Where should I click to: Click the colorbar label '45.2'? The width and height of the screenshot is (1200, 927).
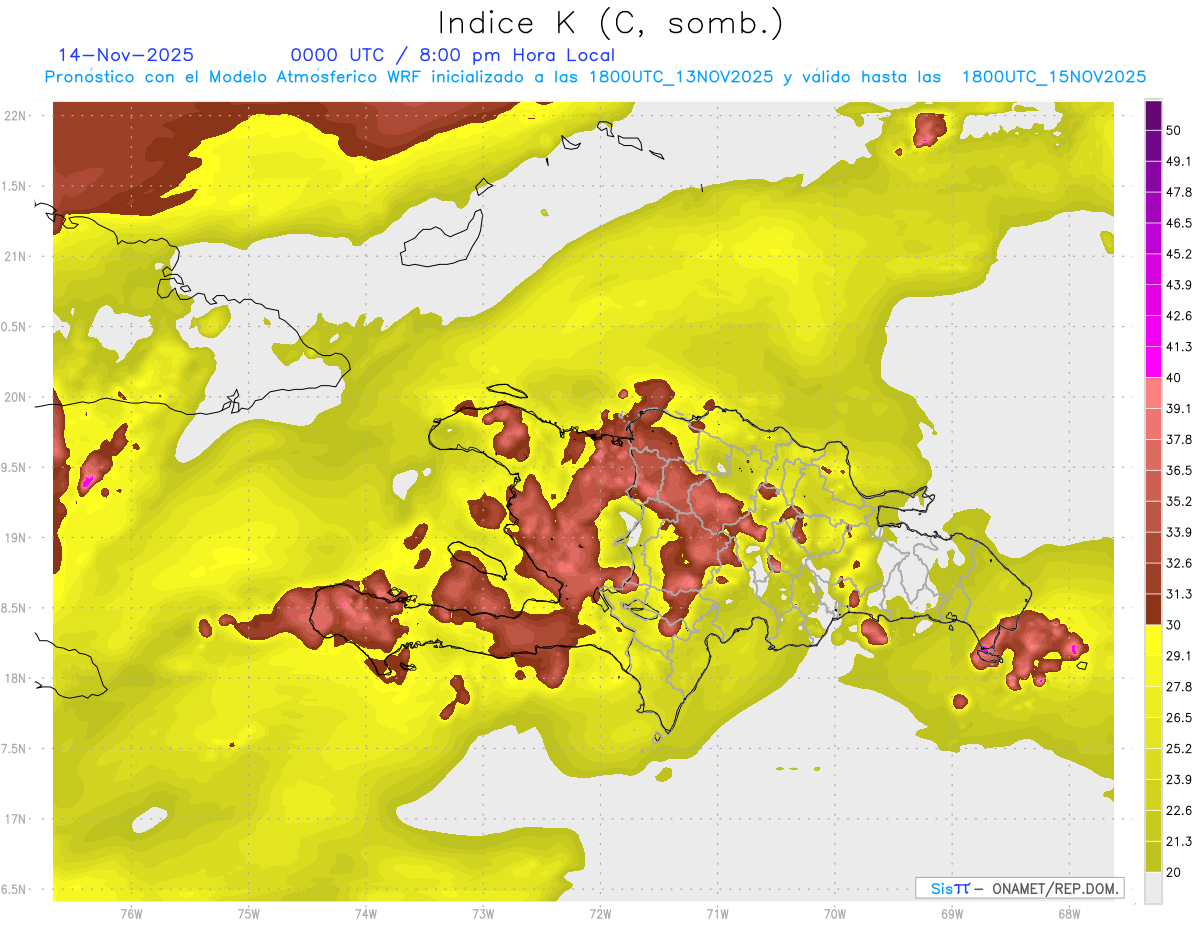pyautogui.click(x=1179, y=254)
